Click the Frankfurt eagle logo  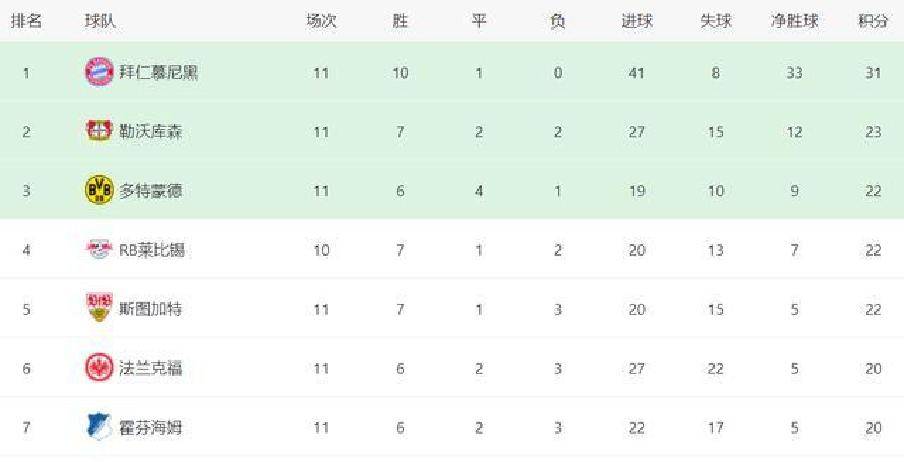tap(100, 368)
